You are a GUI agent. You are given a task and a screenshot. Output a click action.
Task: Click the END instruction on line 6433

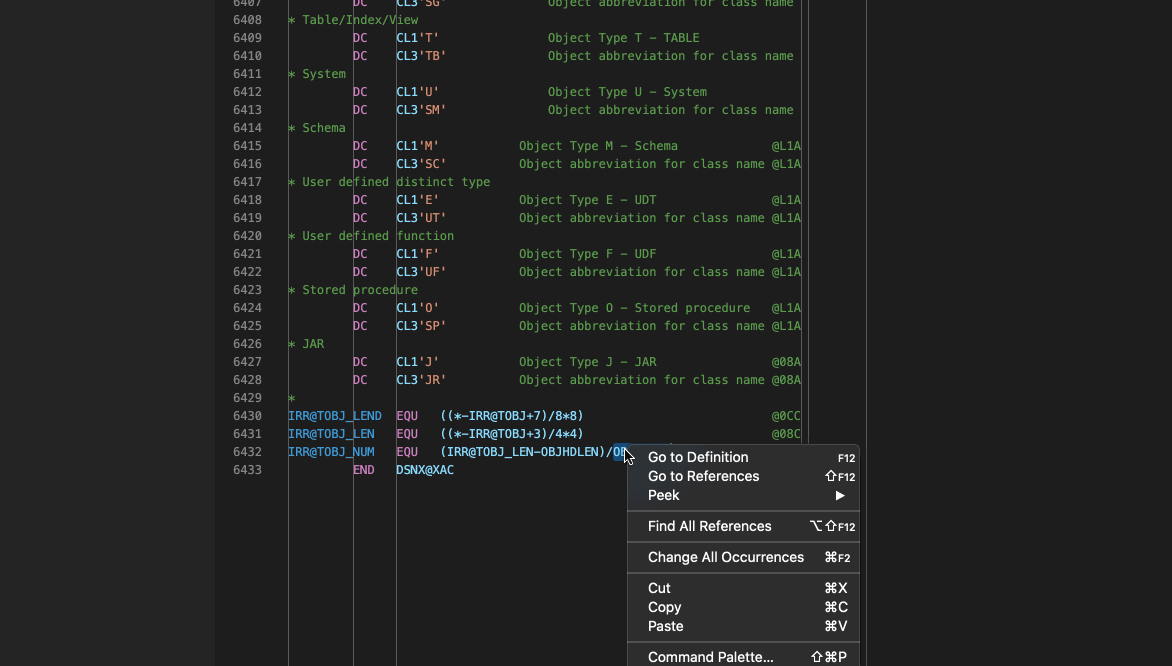[x=363, y=470]
